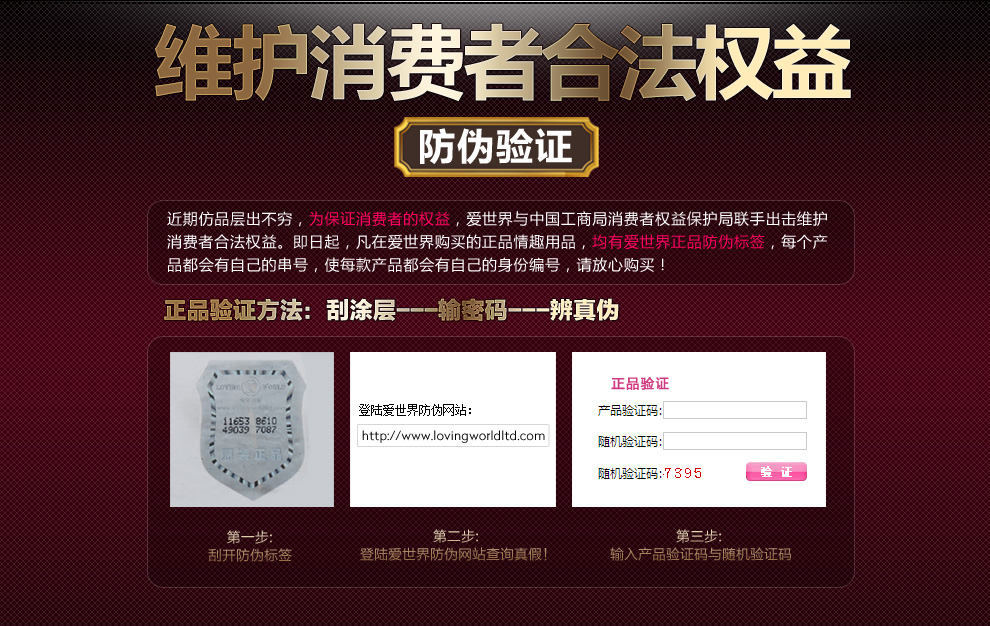
Task: Click the 第一步 caption under the label photo
Action: (x=250, y=537)
